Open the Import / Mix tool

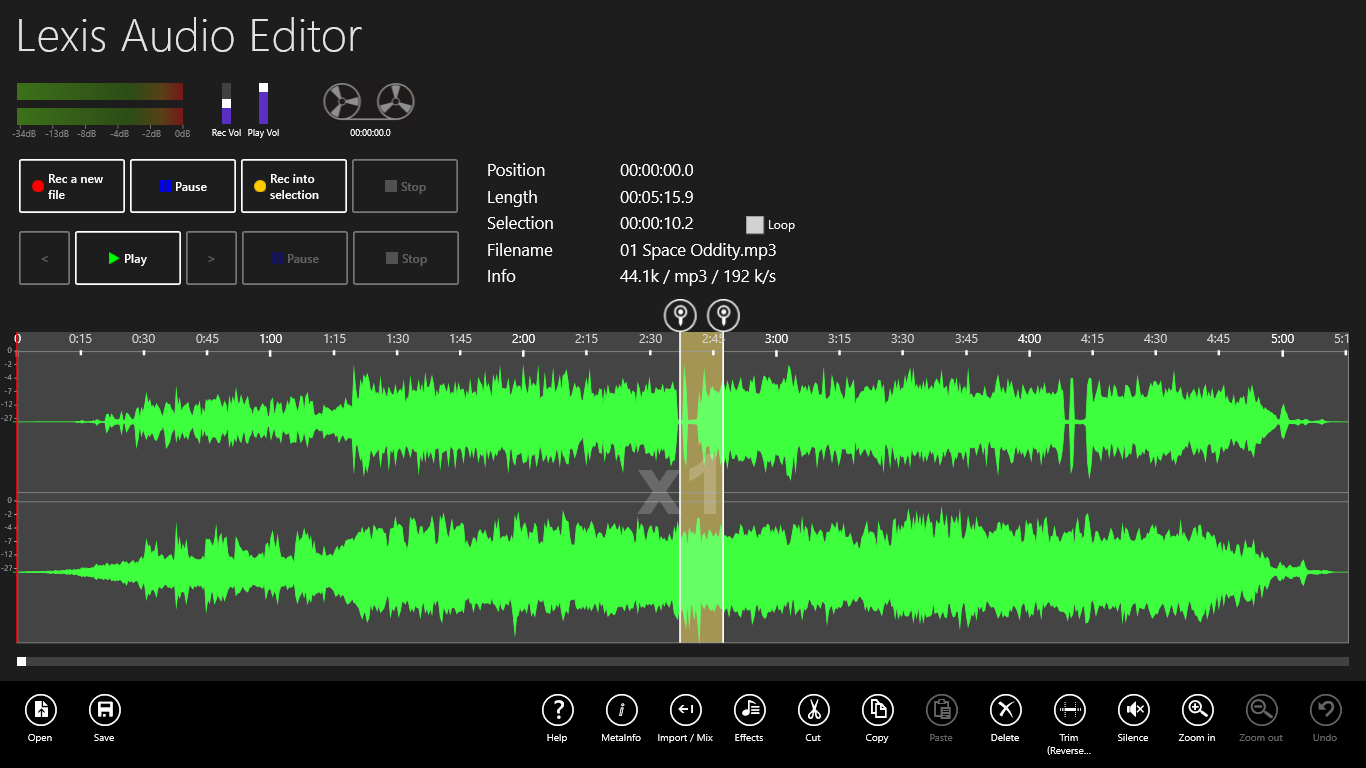(685, 710)
